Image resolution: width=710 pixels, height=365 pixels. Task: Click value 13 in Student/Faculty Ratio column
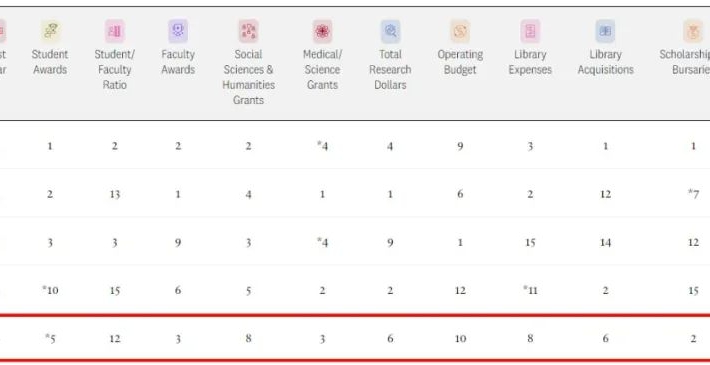click(x=115, y=194)
